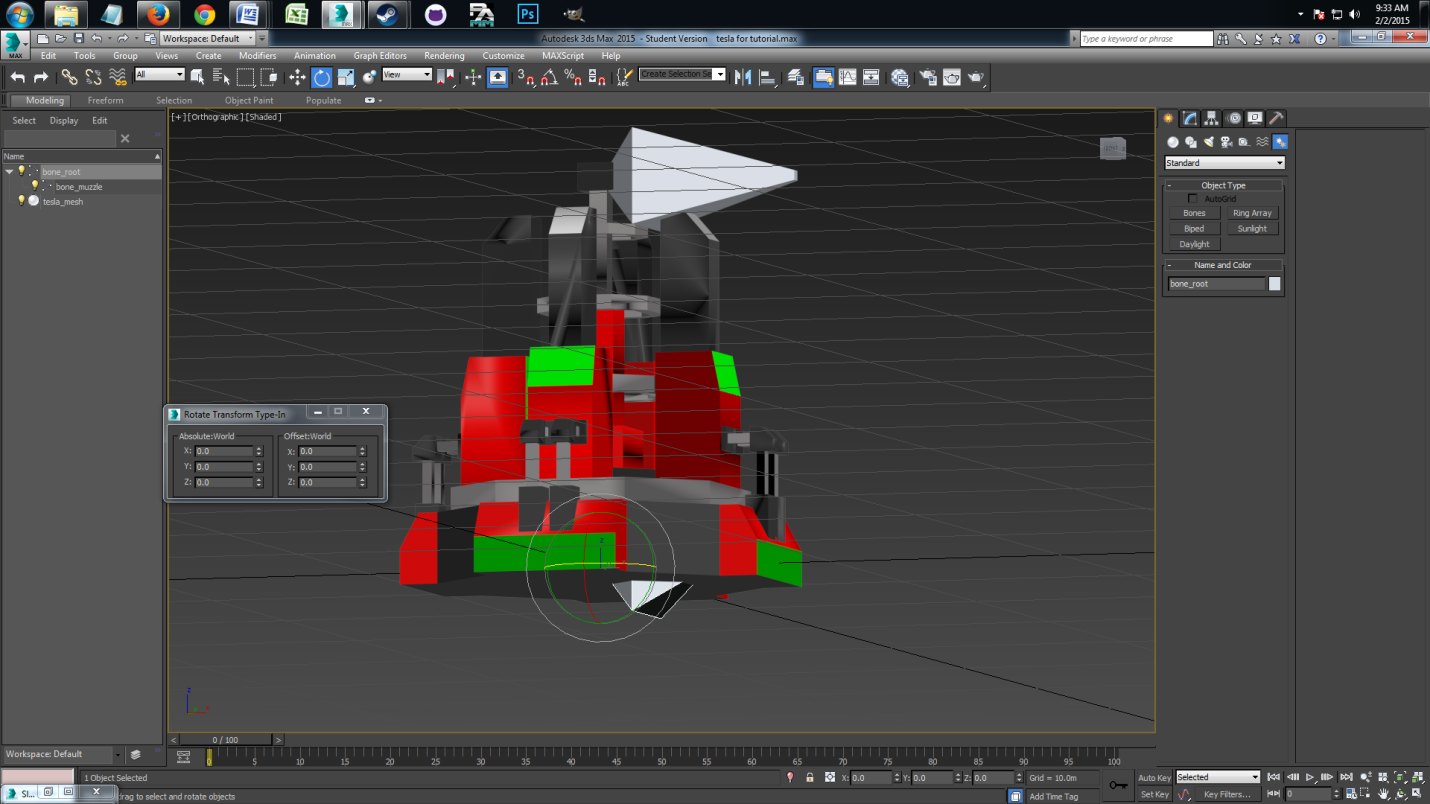Select the Geometry create category
Viewport: 1430px width, 804px height.
[x=1173, y=142]
